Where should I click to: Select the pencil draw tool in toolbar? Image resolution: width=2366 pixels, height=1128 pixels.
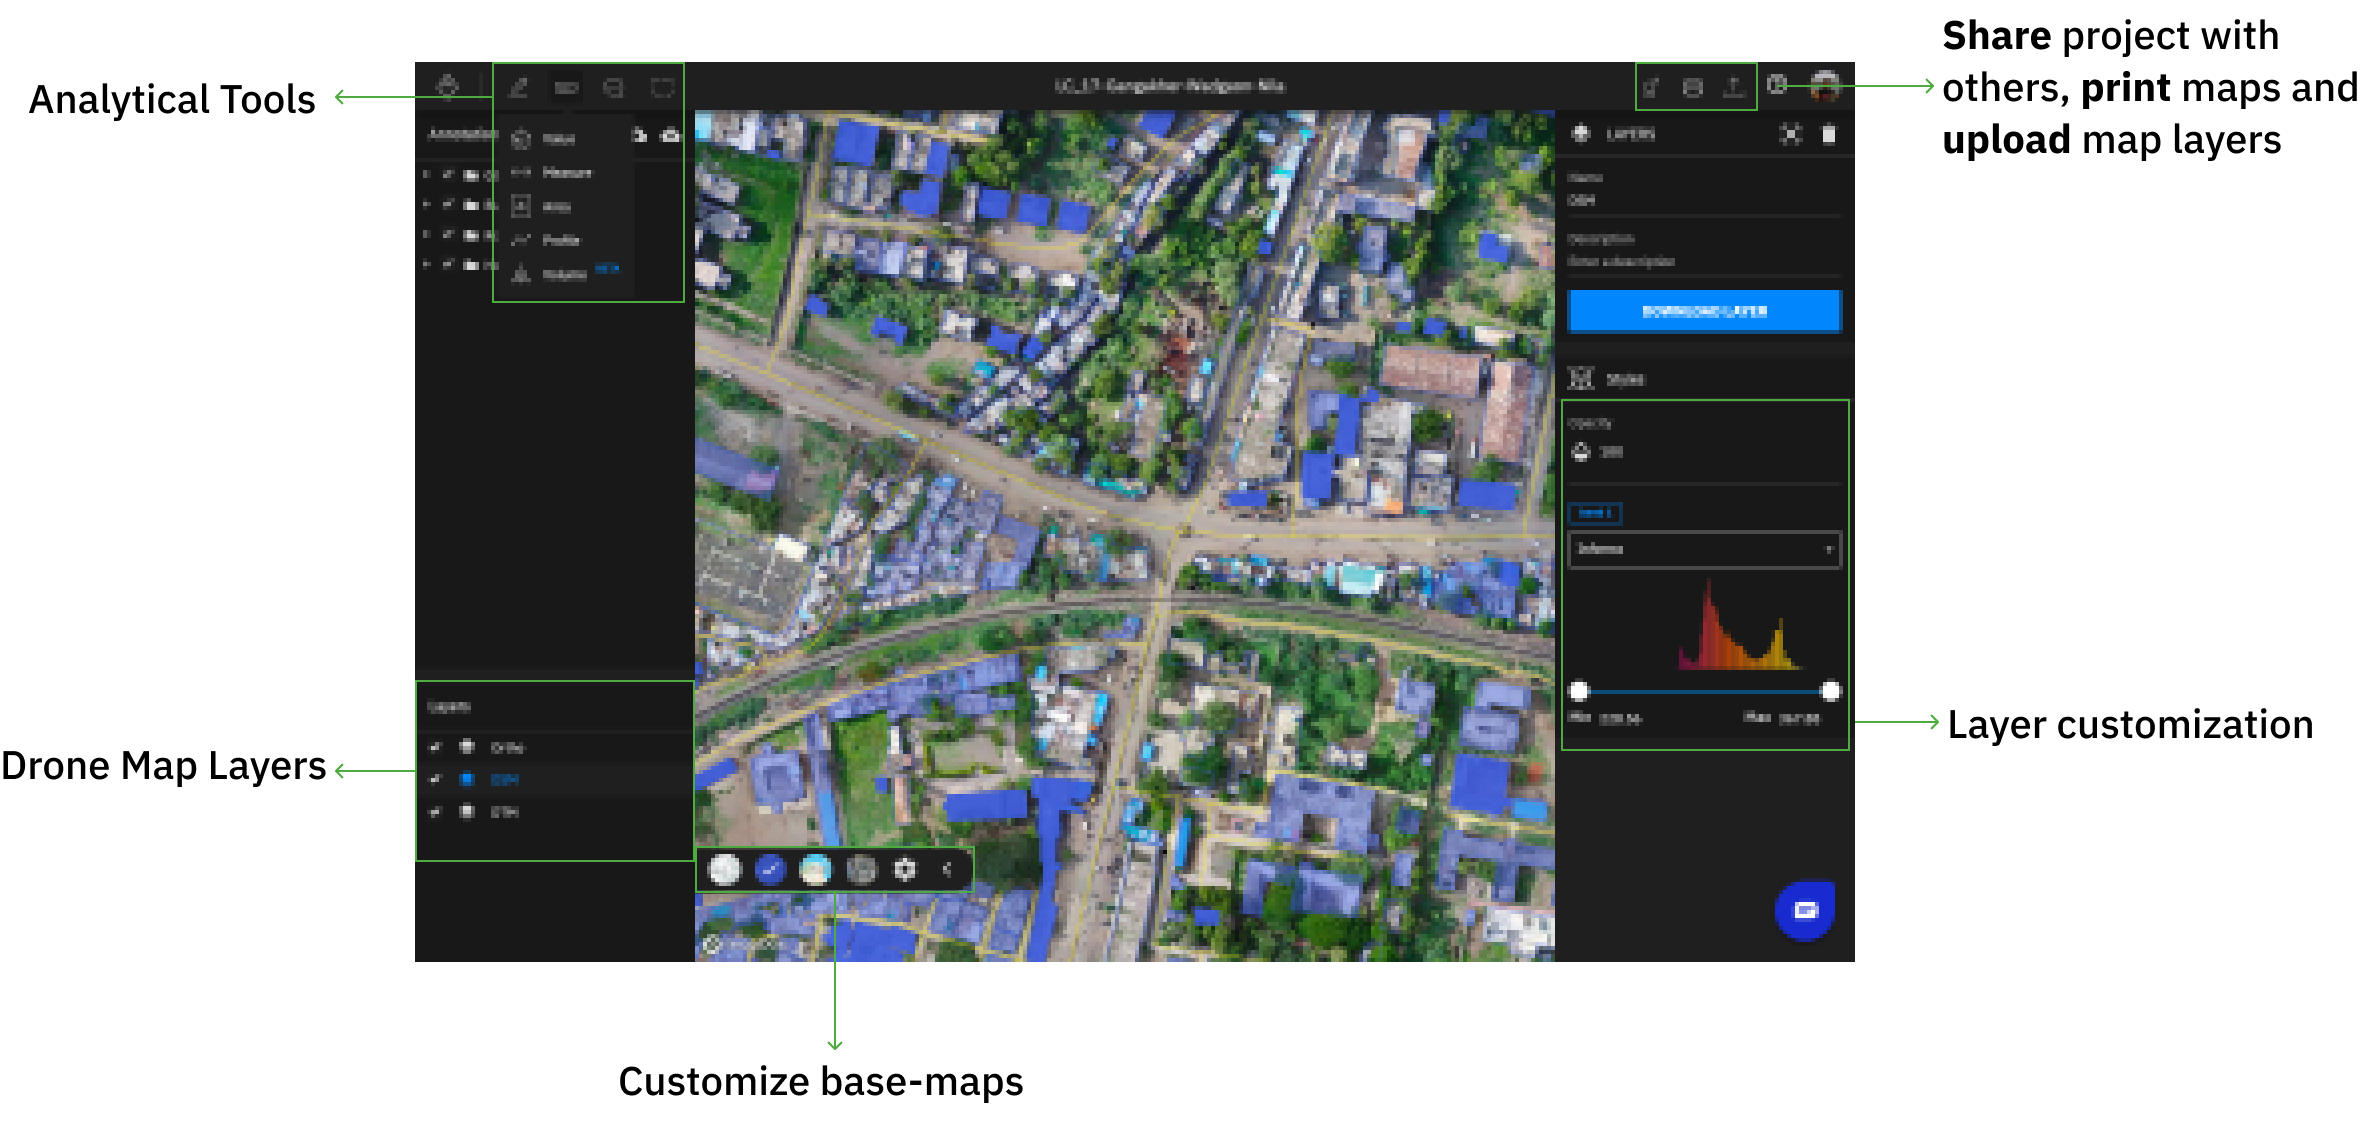tap(518, 88)
